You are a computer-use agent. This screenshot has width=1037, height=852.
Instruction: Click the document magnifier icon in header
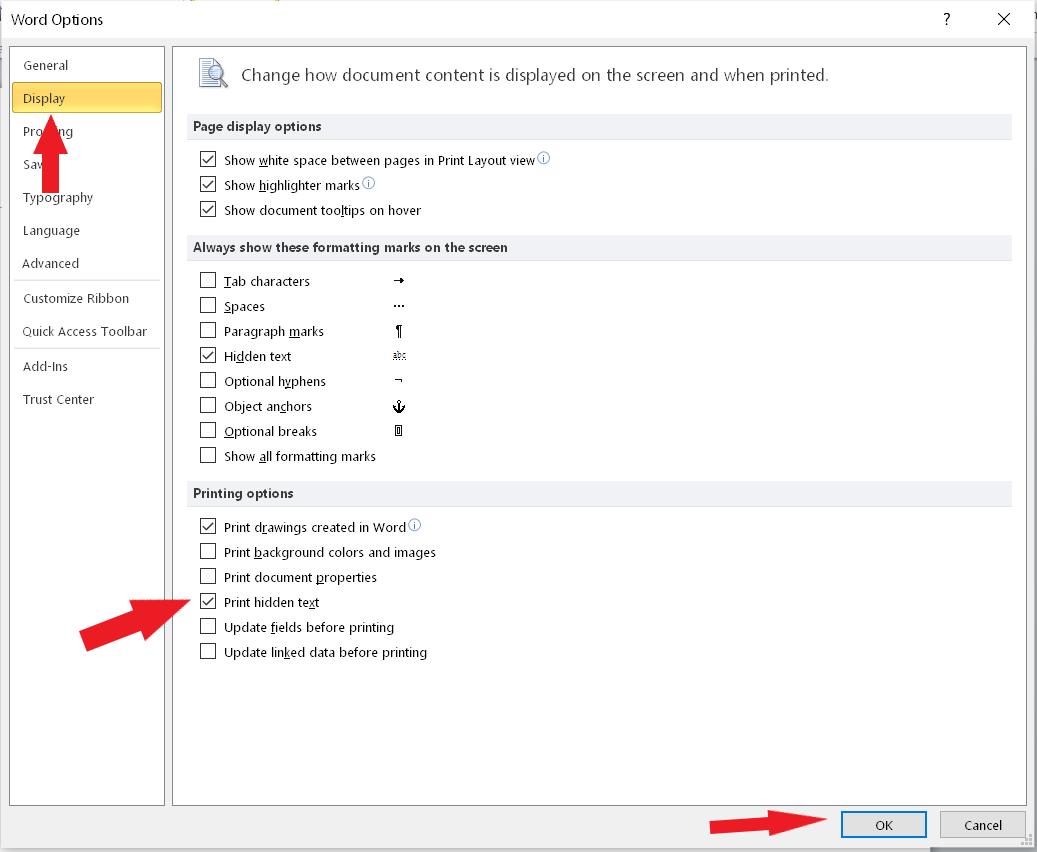click(x=213, y=73)
